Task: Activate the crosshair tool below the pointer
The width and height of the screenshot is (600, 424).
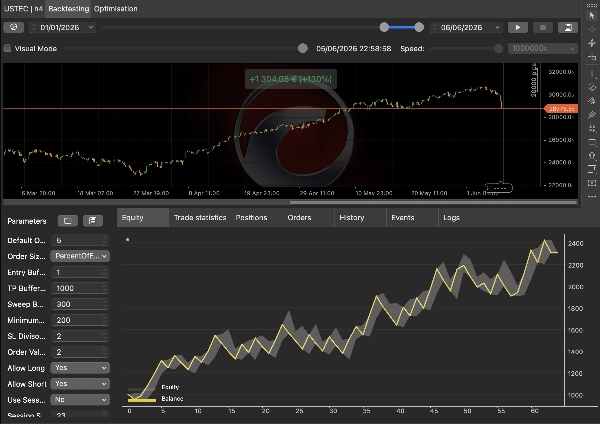Action: [592, 29]
